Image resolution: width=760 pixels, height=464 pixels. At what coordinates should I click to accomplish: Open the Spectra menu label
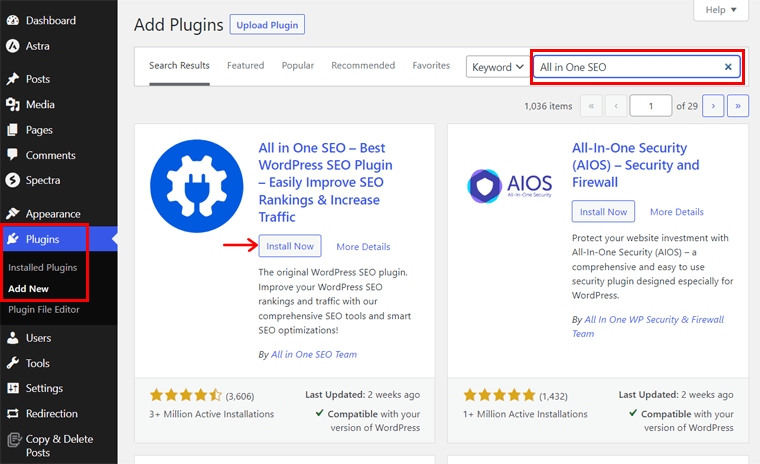coord(43,180)
